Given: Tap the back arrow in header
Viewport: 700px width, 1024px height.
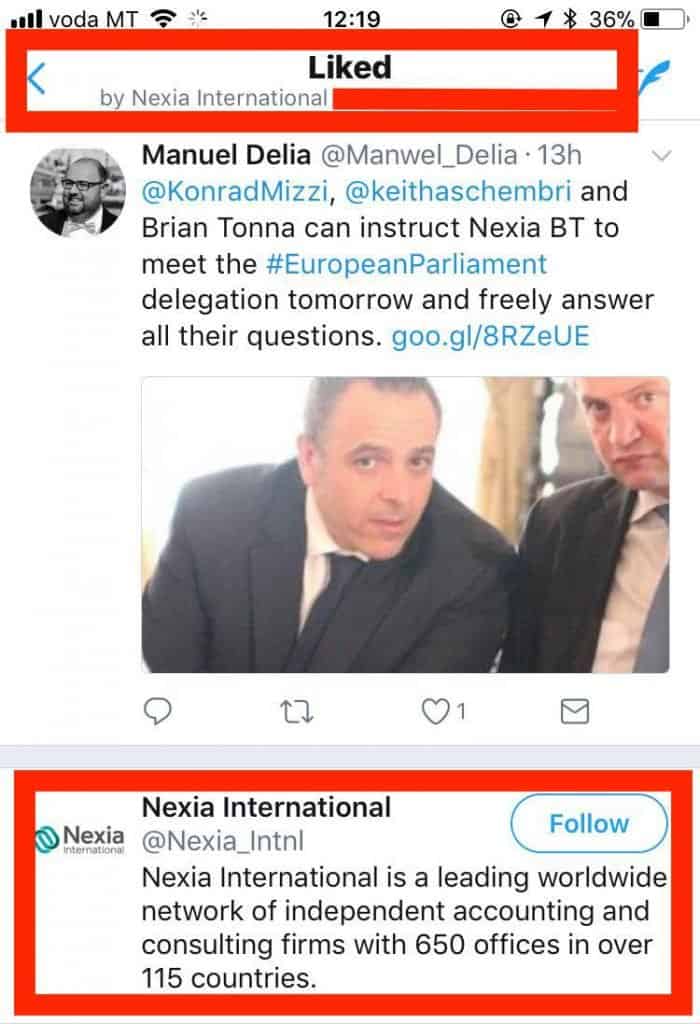Looking at the screenshot, I should tap(36, 77).
